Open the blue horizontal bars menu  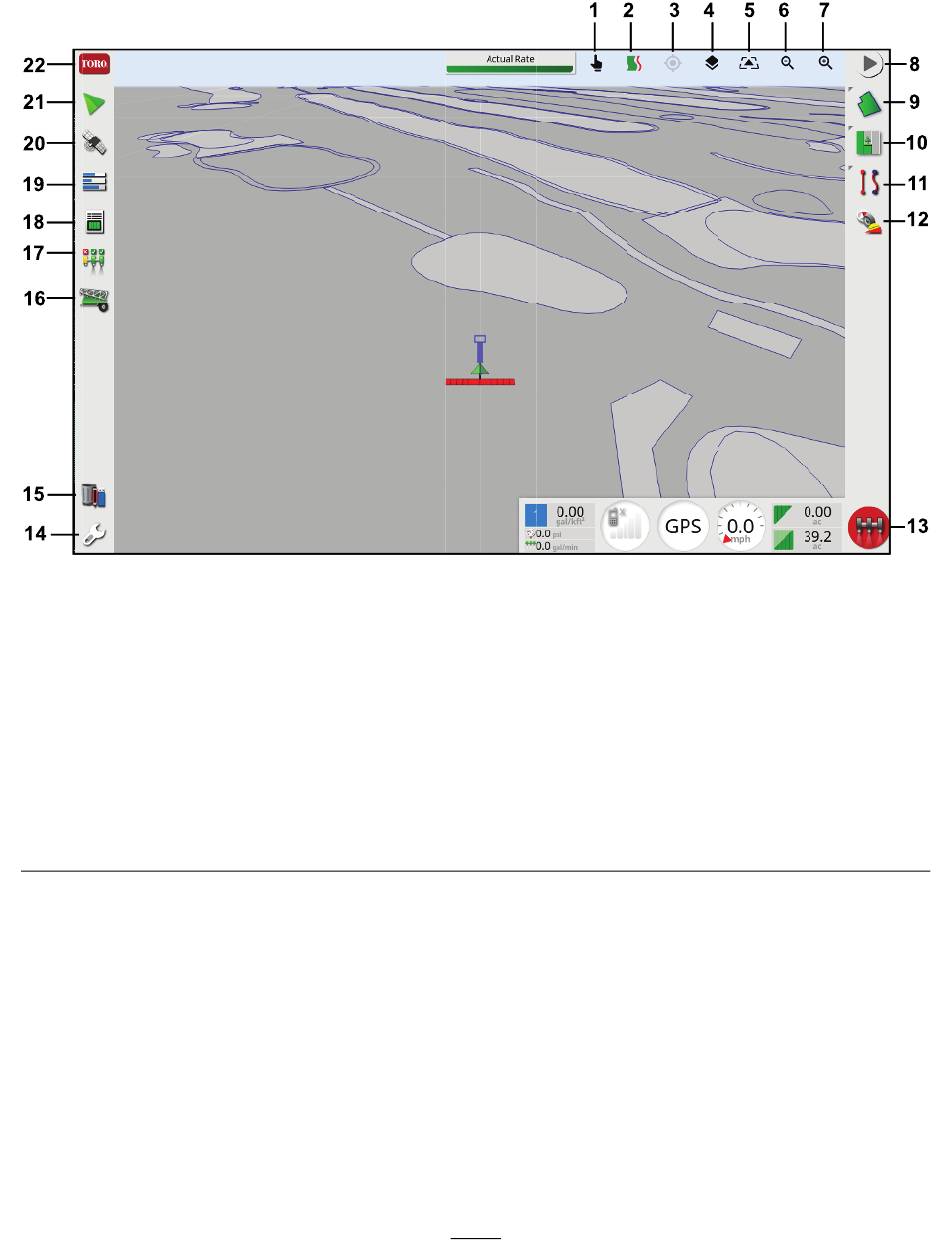(x=95, y=183)
